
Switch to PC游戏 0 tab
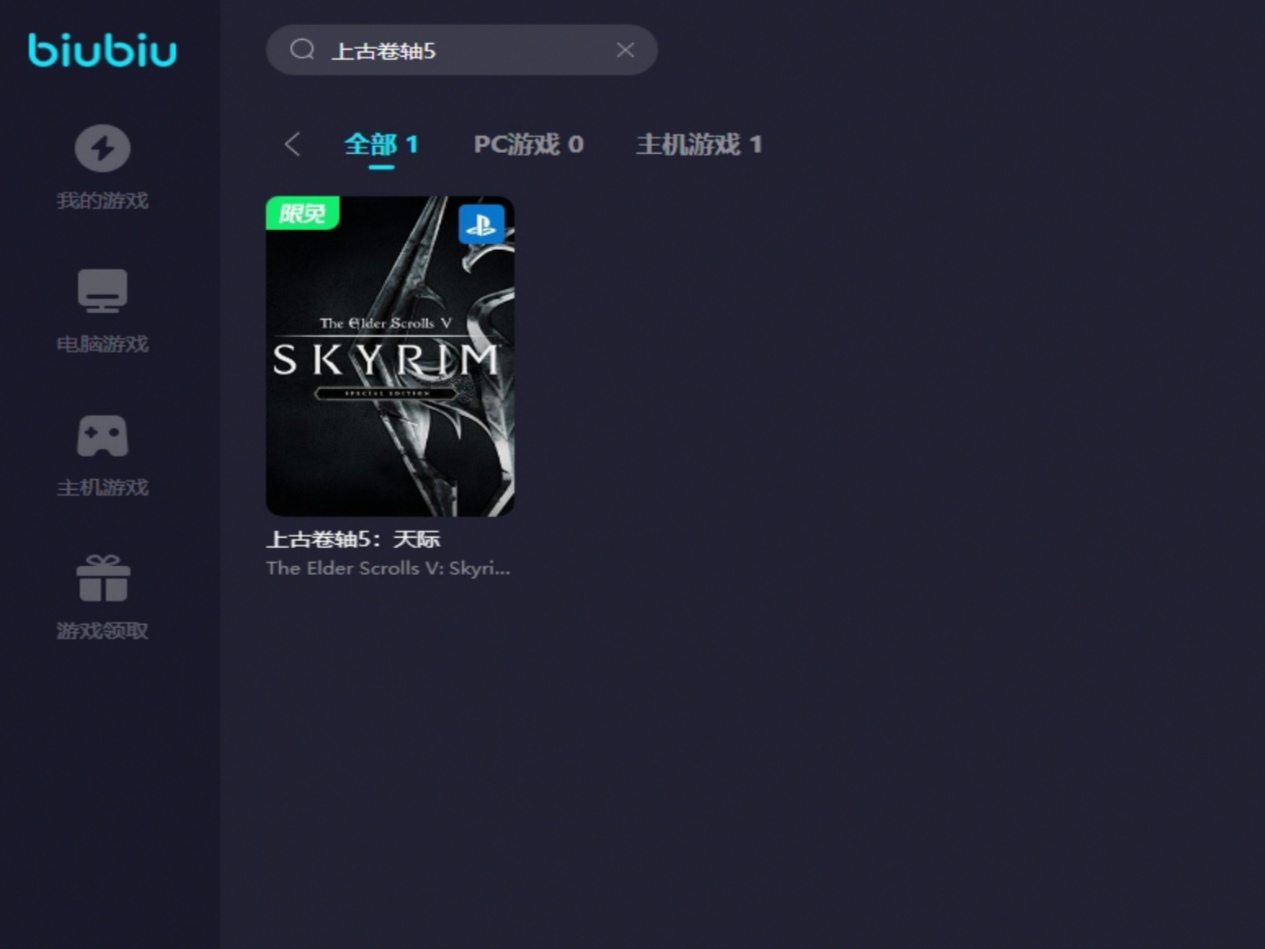click(x=528, y=144)
